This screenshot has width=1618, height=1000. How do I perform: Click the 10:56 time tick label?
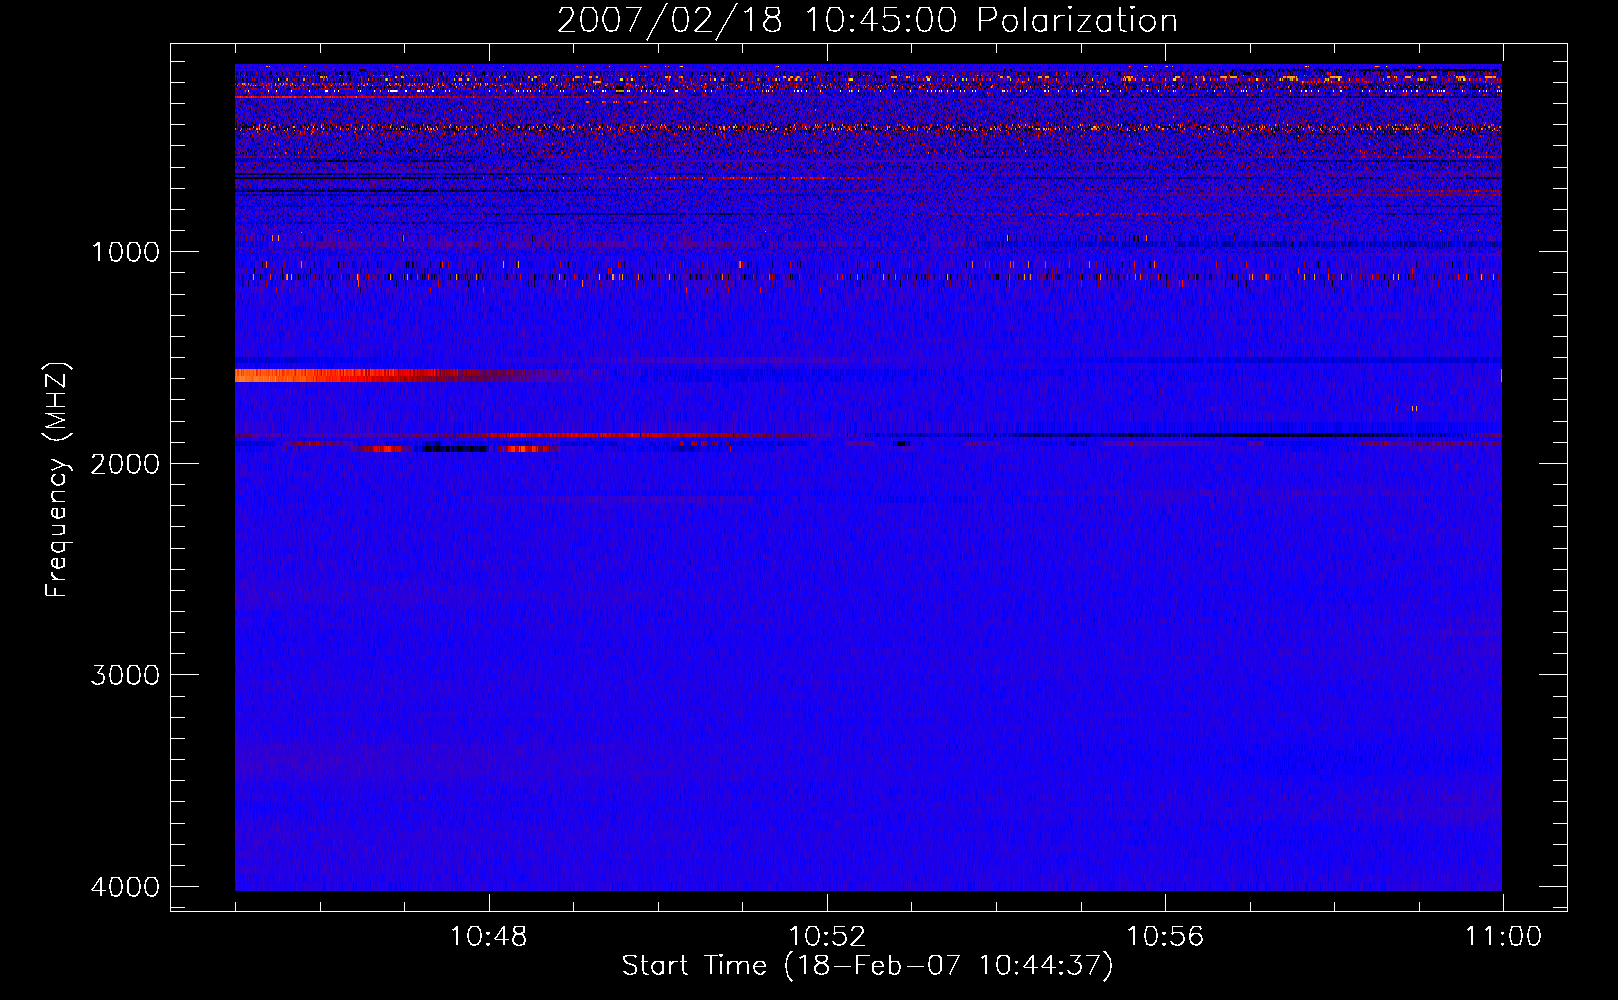coord(1165,937)
